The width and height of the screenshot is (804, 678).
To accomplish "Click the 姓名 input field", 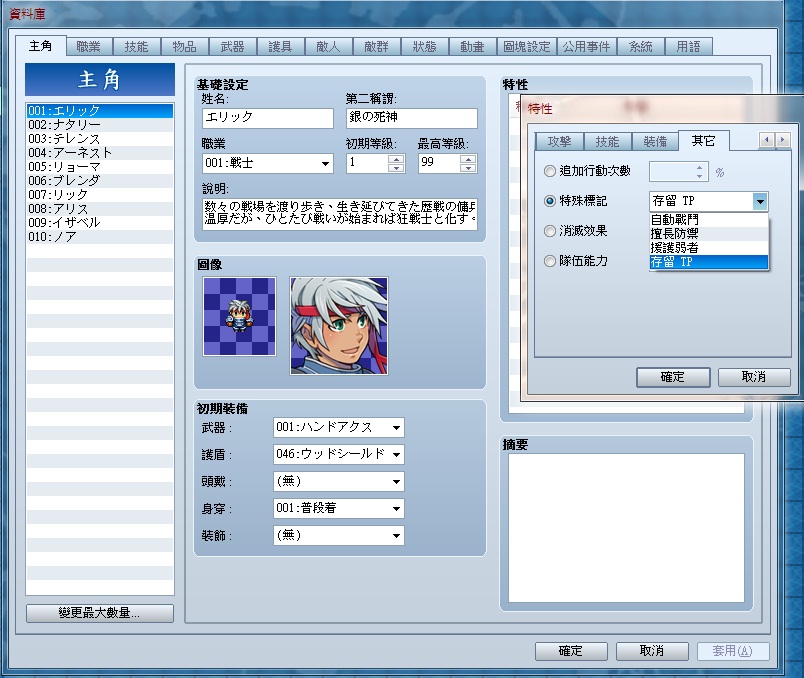I will tap(268, 118).
